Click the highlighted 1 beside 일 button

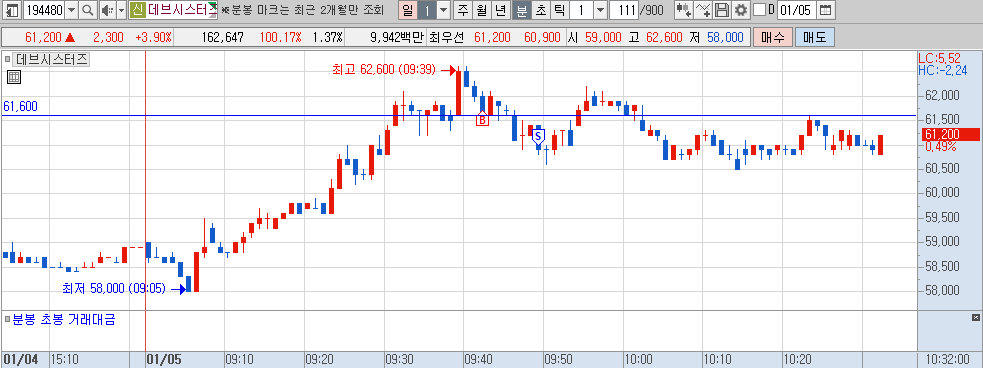(426, 10)
